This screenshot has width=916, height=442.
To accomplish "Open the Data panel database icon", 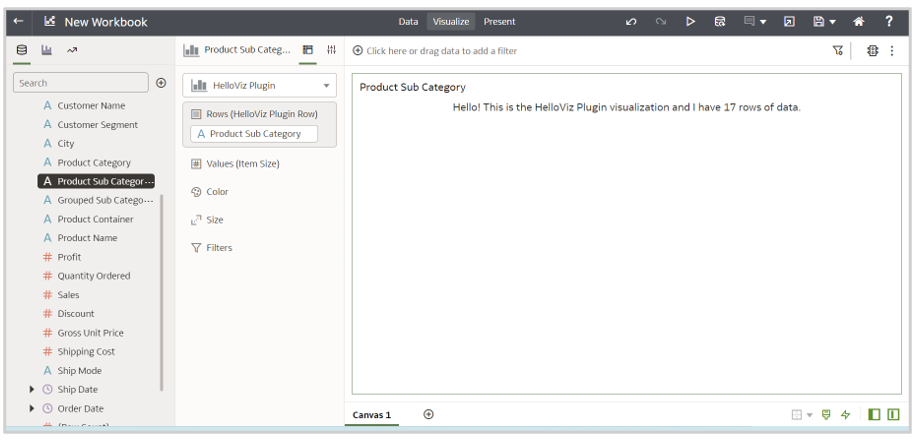I will pos(22,50).
